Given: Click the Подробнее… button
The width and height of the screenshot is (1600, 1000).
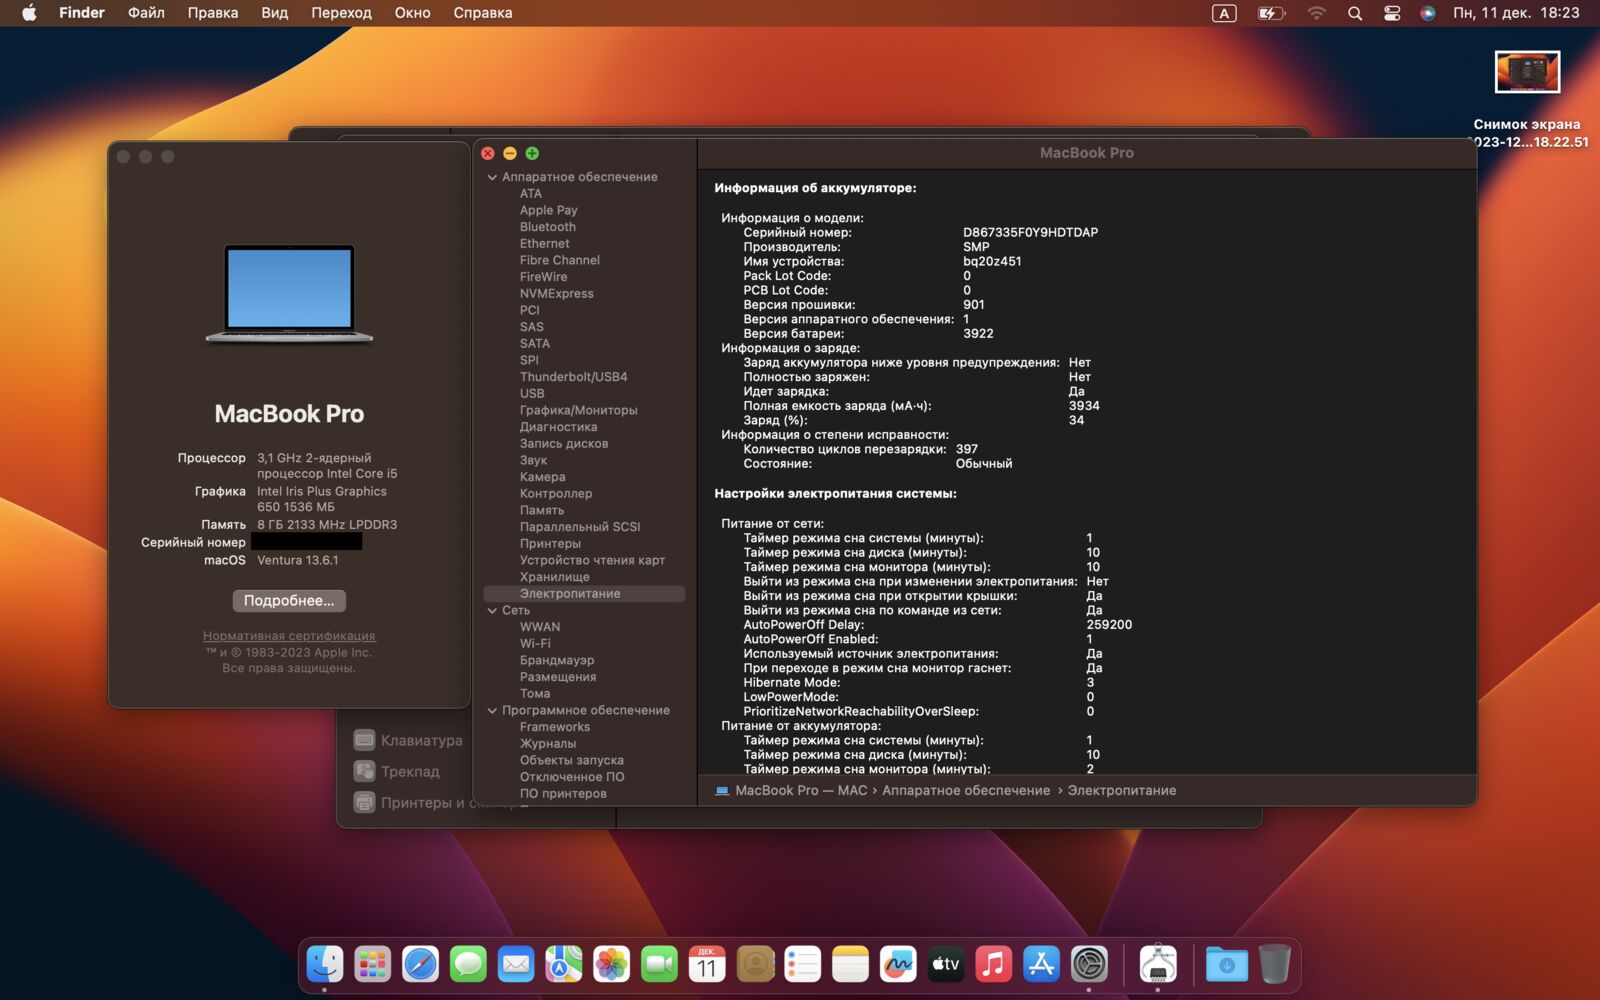Looking at the screenshot, I should pyautogui.click(x=289, y=600).
